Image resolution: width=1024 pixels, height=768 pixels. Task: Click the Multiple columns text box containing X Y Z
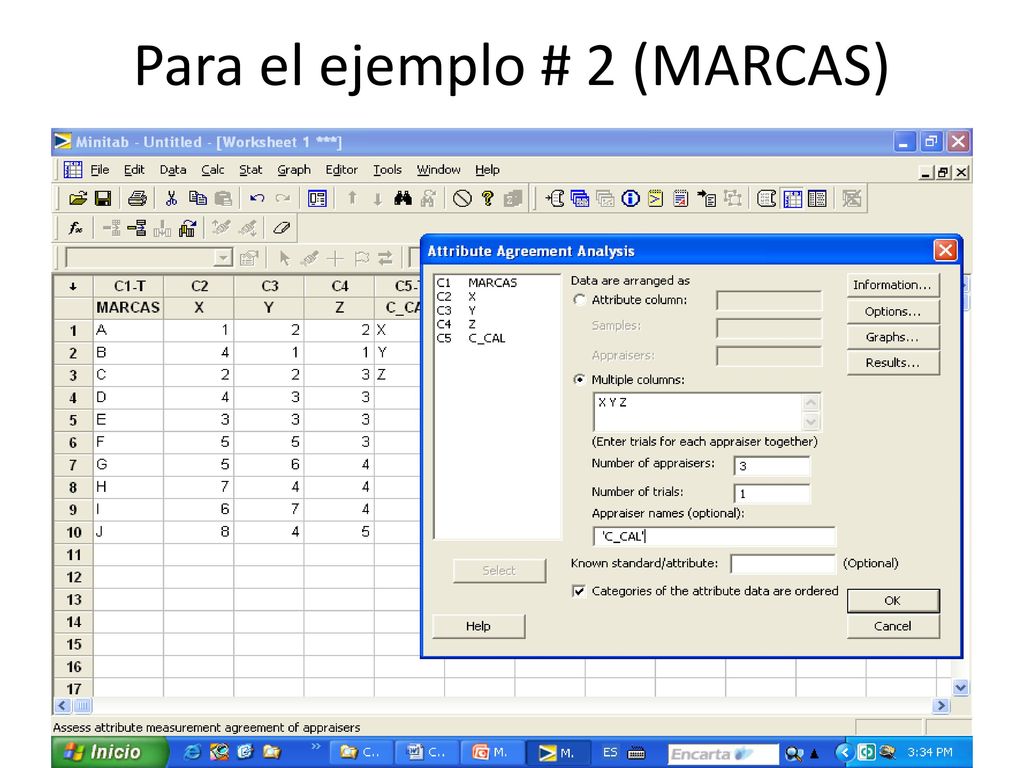click(x=697, y=412)
